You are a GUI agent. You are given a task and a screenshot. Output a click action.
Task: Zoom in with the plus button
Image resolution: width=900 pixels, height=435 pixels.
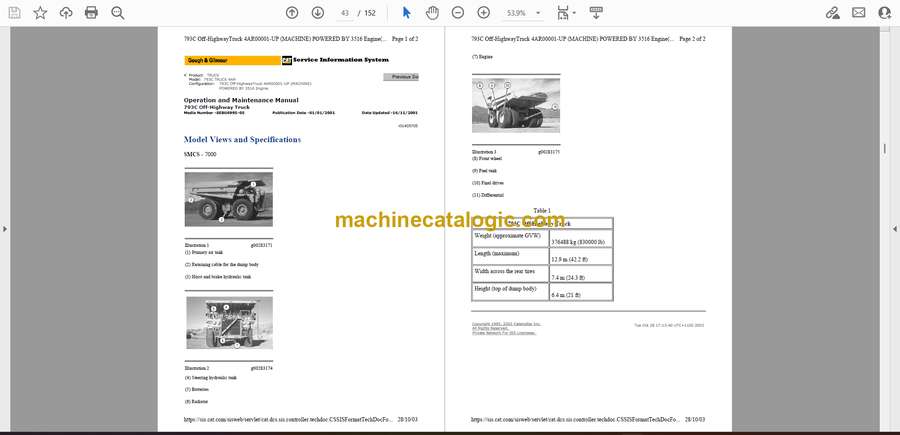tap(484, 13)
